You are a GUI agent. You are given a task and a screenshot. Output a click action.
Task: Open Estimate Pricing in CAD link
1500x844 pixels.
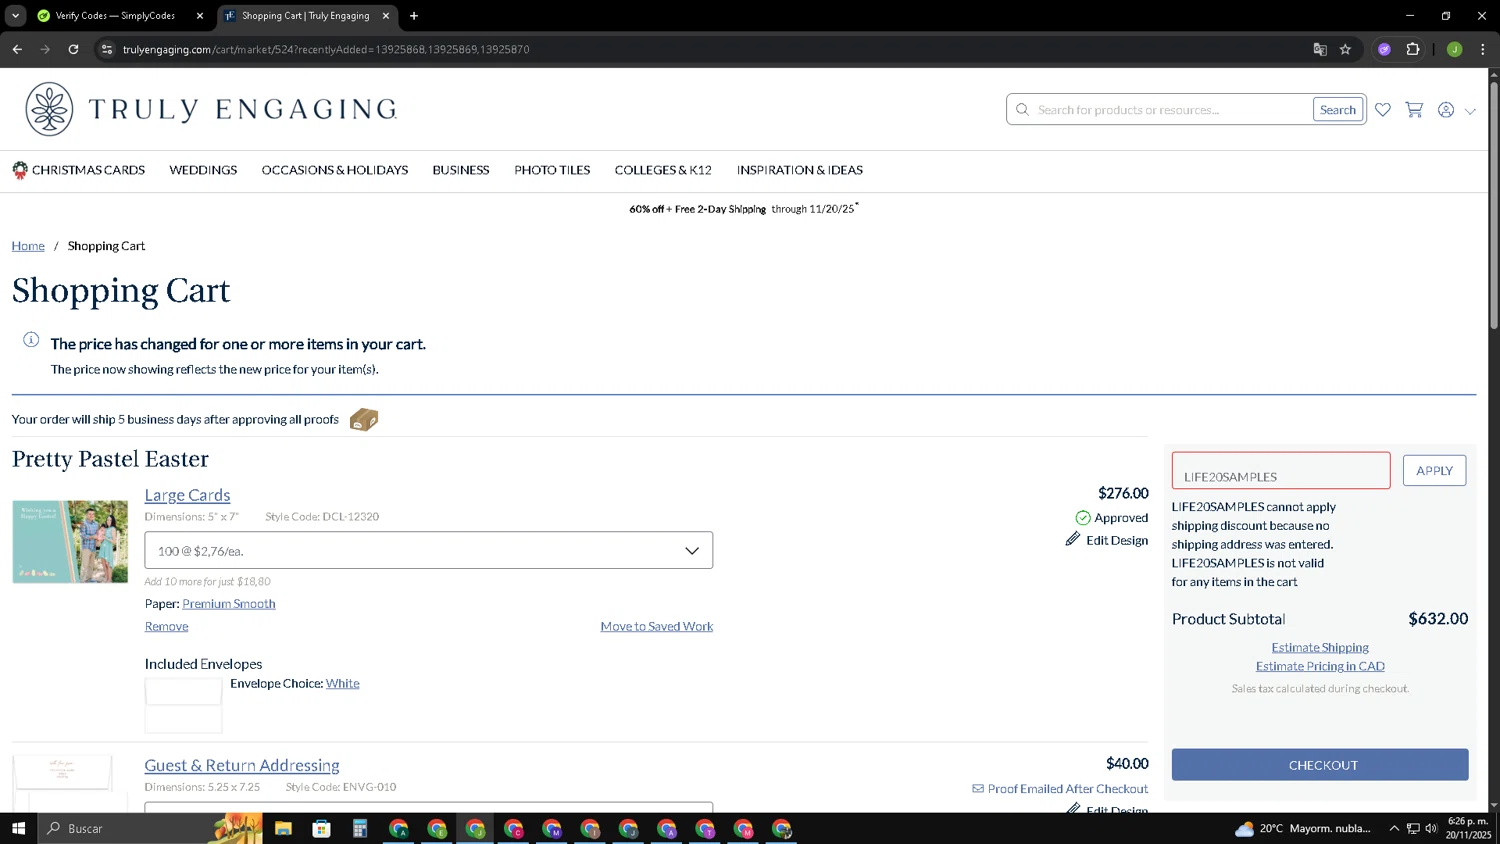(1320, 666)
